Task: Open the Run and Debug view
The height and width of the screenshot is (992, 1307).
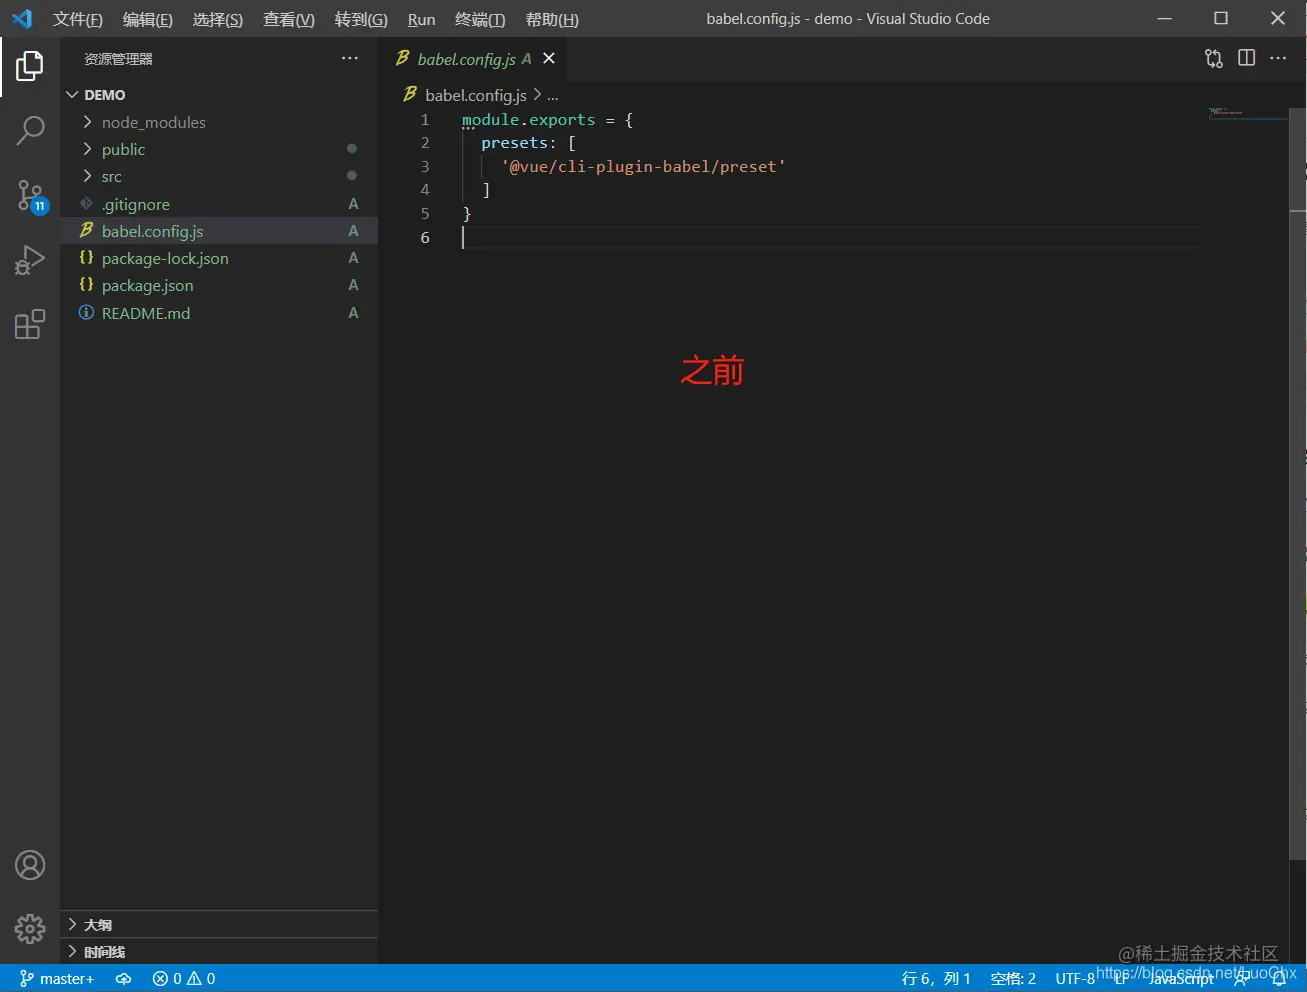Action: 30,260
